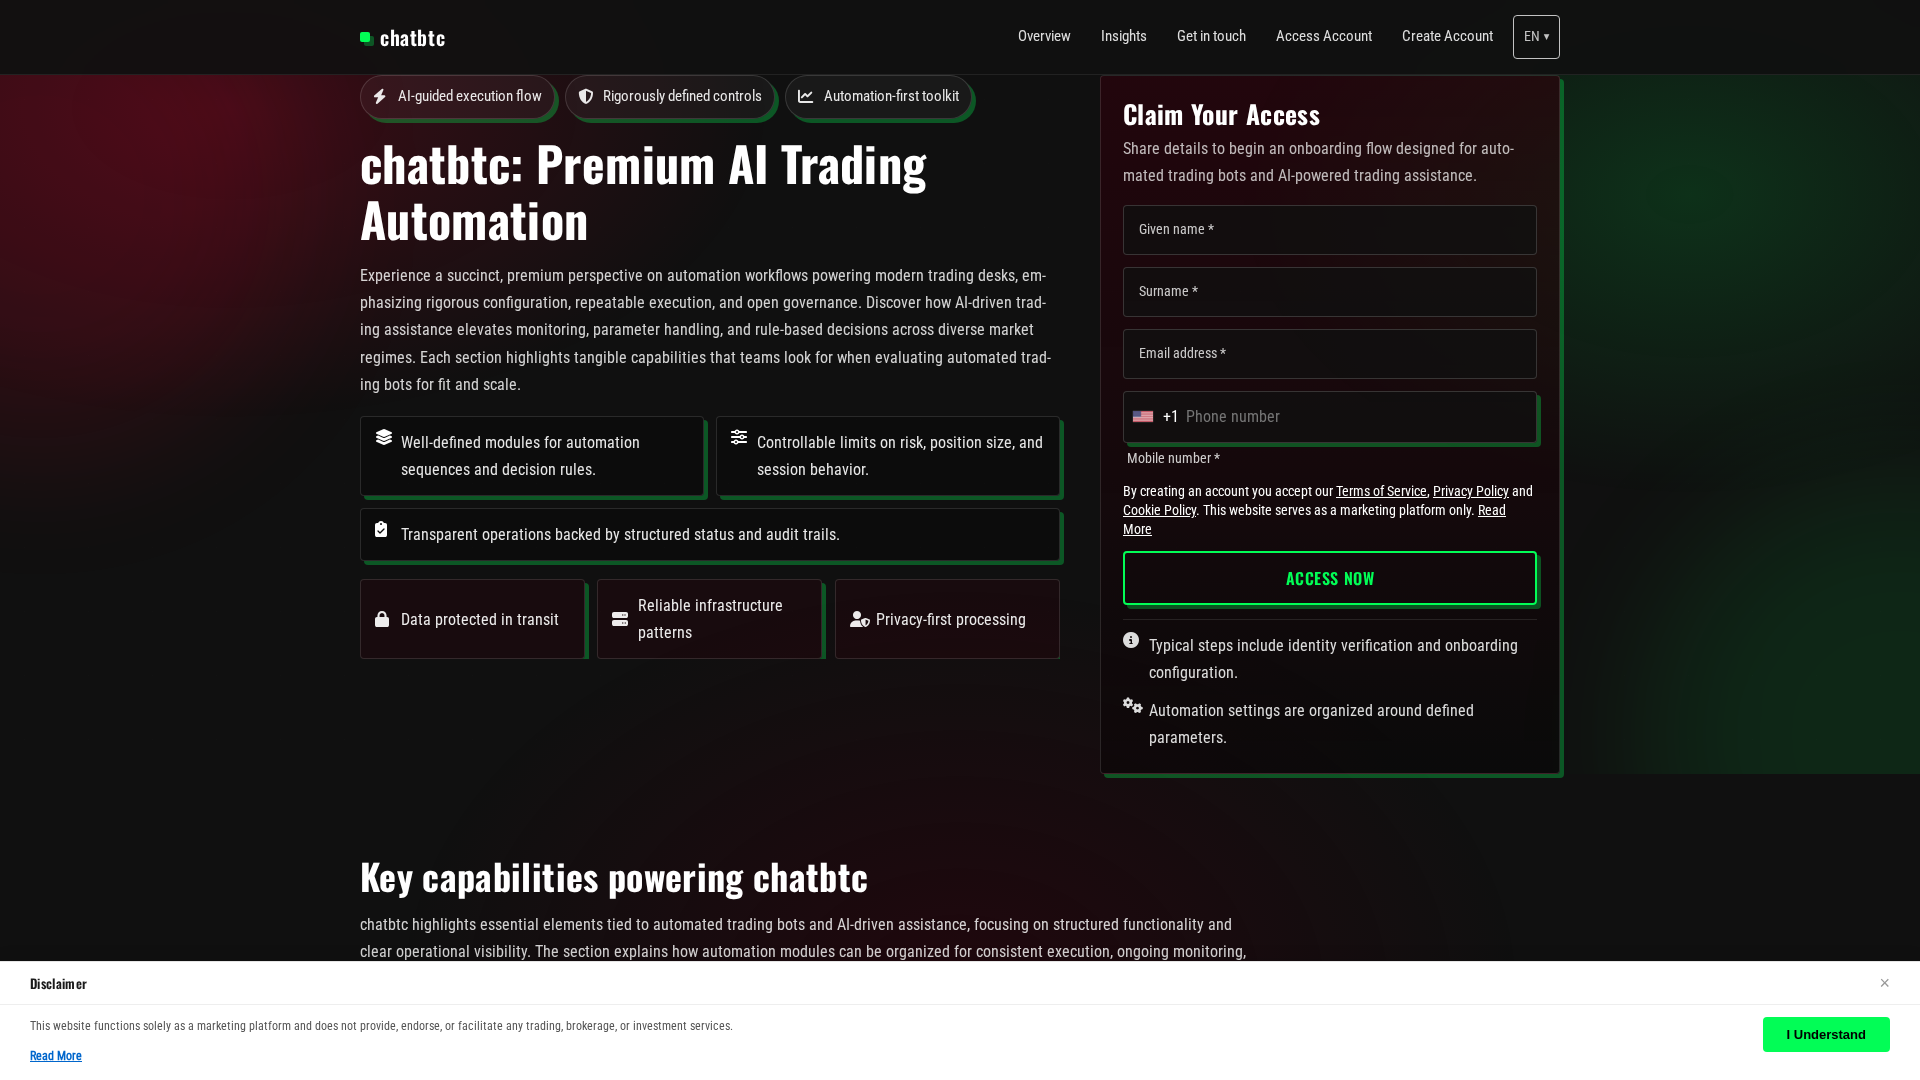
Task: Focus the Given name input field
Action: click(x=1330, y=230)
